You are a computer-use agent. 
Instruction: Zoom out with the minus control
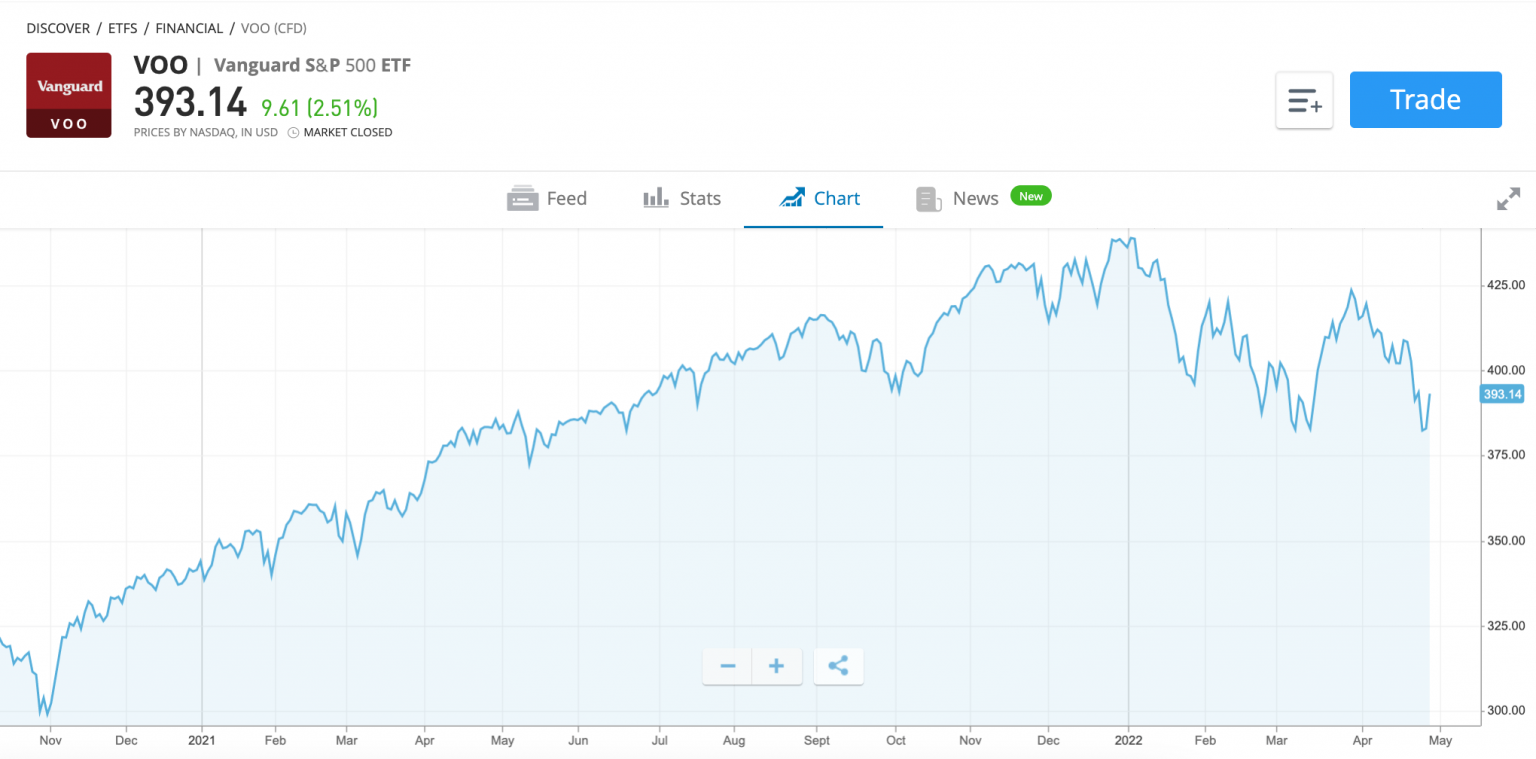[726, 665]
